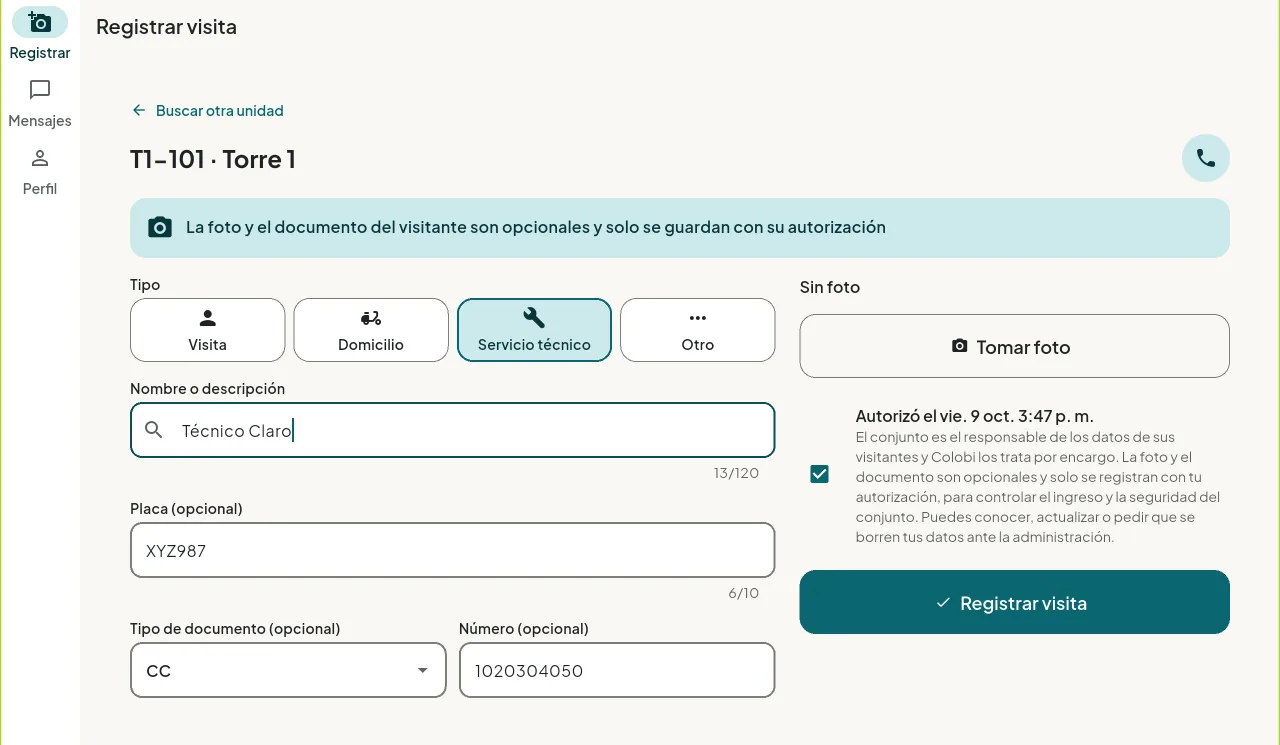The width and height of the screenshot is (1280, 745).
Task: Click the Tomar foto button
Action: click(1015, 346)
